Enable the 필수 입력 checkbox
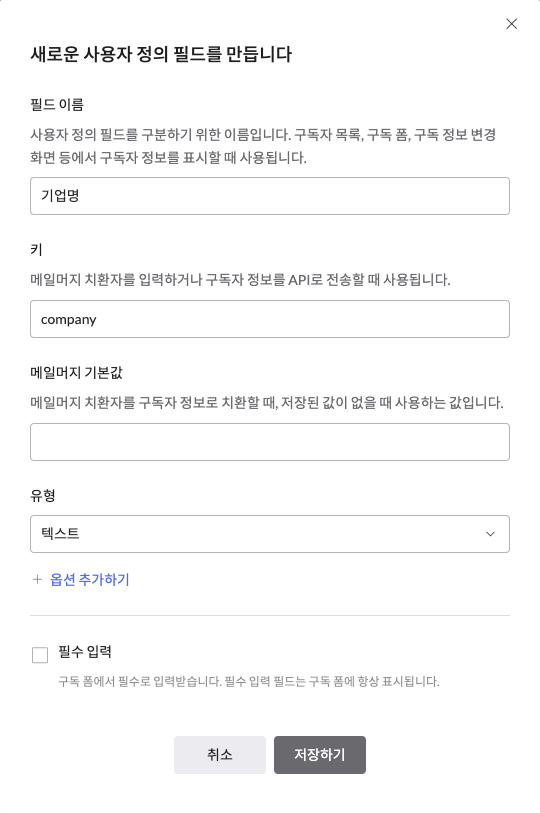This screenshot has width=540, height=813. click(x=40, y=655)
